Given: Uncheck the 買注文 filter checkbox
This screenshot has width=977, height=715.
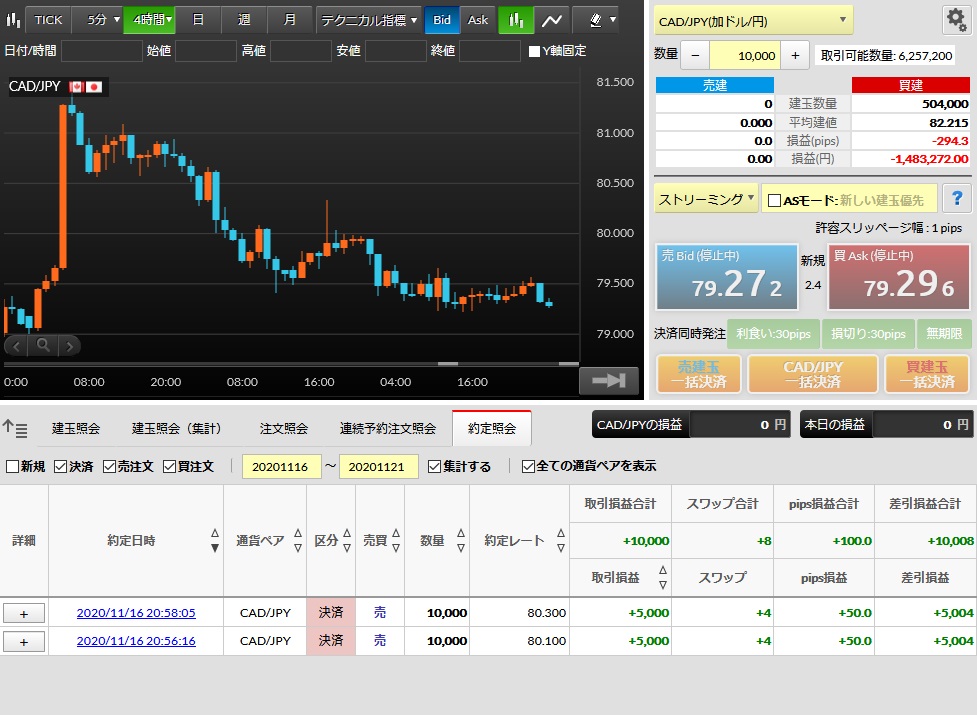Looking at the screenshot, I should [x=169, y=466].
